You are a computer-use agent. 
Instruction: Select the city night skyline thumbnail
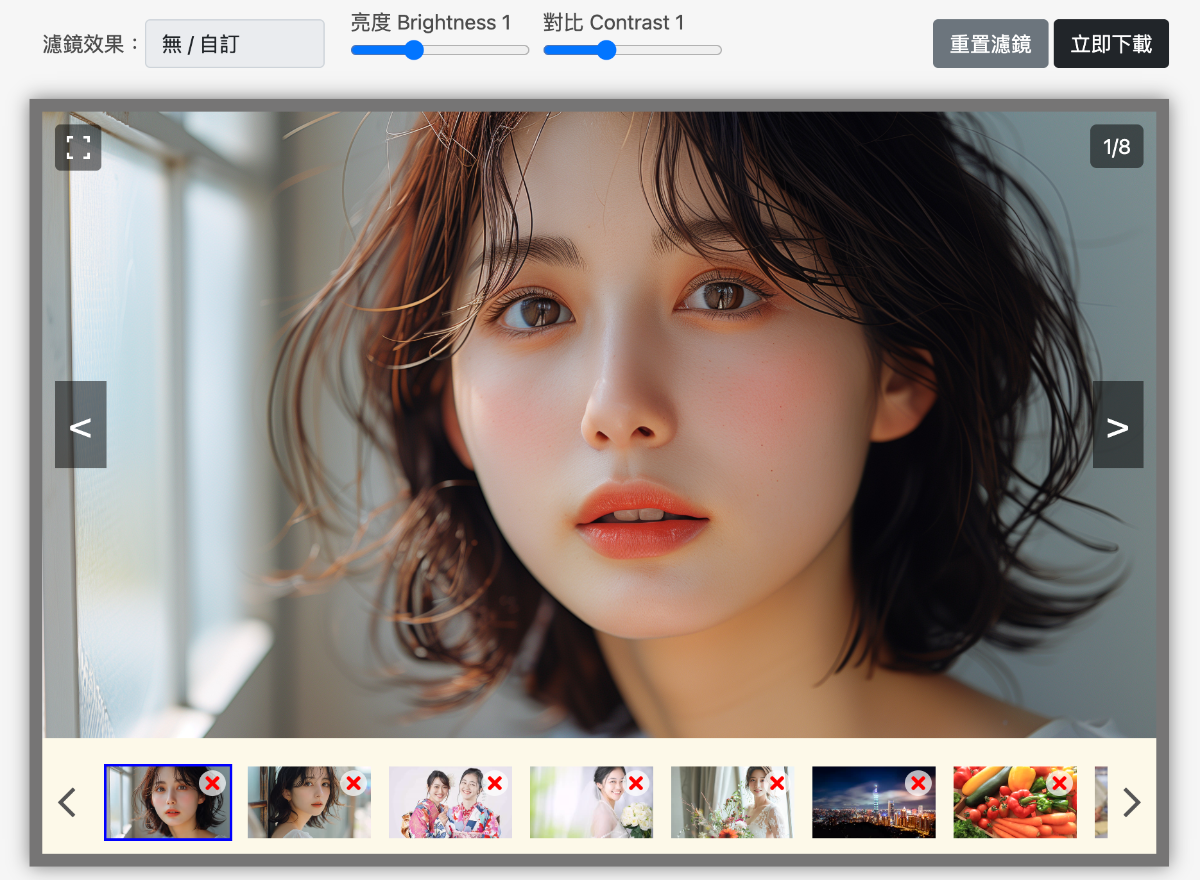click(x=860, y=810)
